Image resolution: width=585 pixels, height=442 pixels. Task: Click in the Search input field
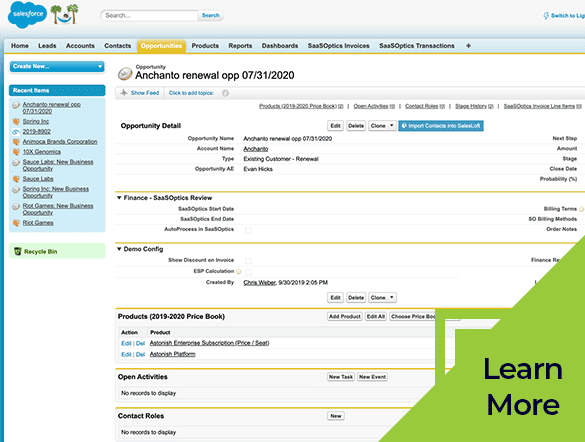click(149, 15)
